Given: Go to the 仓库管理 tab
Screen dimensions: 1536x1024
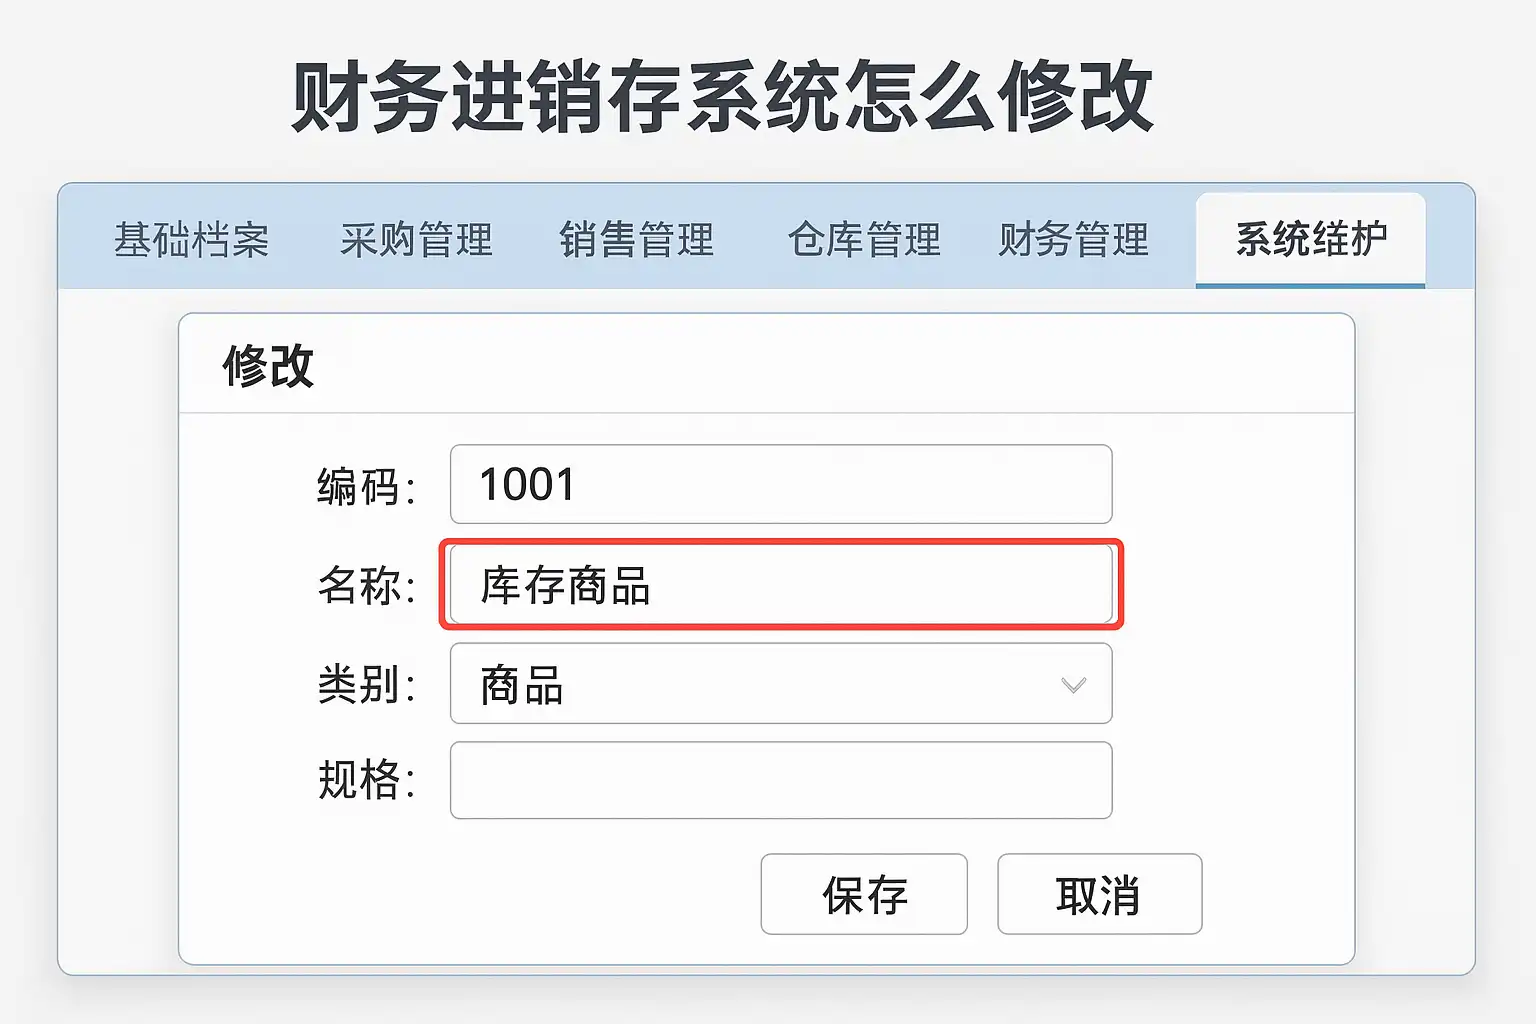Looking at the screenshot, I should click(864, 240).
